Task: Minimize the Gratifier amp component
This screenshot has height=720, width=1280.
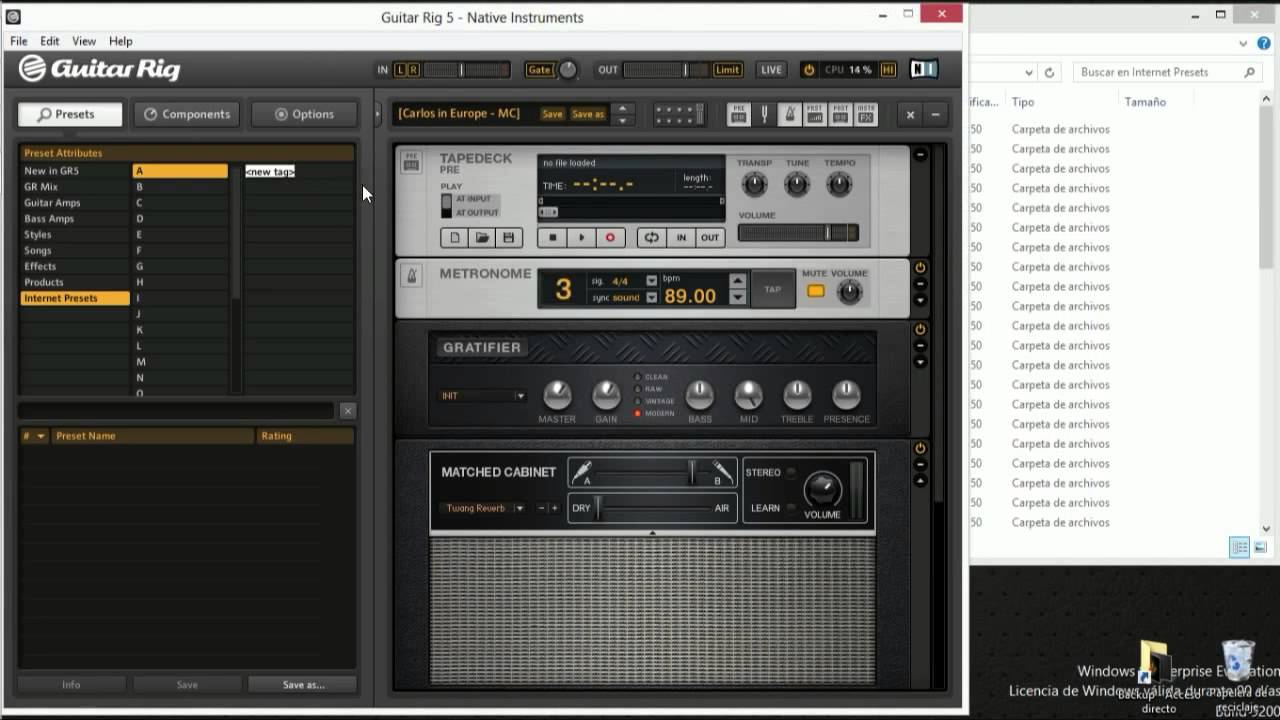Action: [x=920, y=346]
